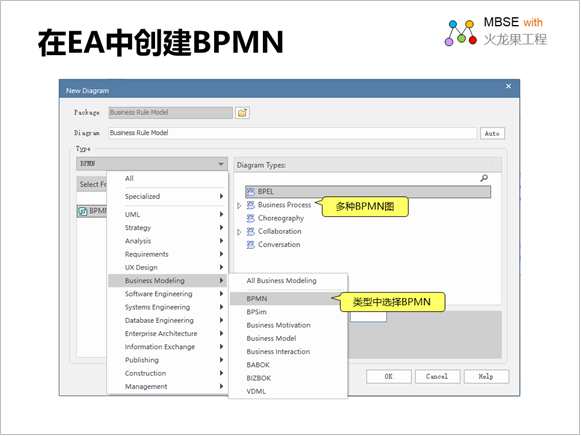Screen dimensions: 581x436
Task: Expand the Specialized submenu arrow
Action: 221,196
